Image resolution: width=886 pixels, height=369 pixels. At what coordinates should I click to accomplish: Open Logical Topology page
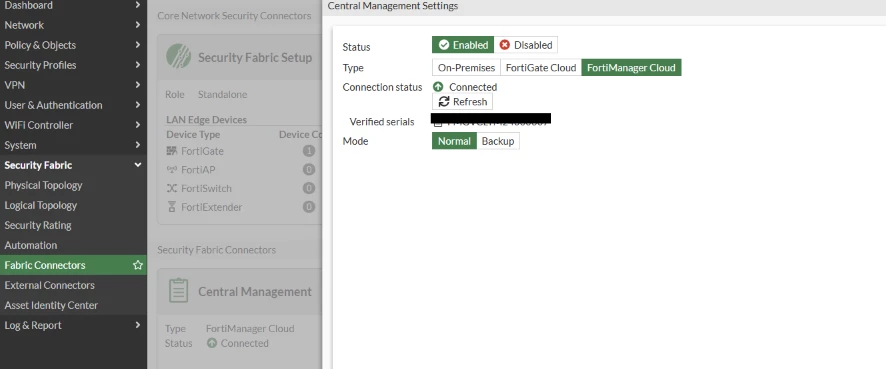pyautogui.click(x=73, y=205)
